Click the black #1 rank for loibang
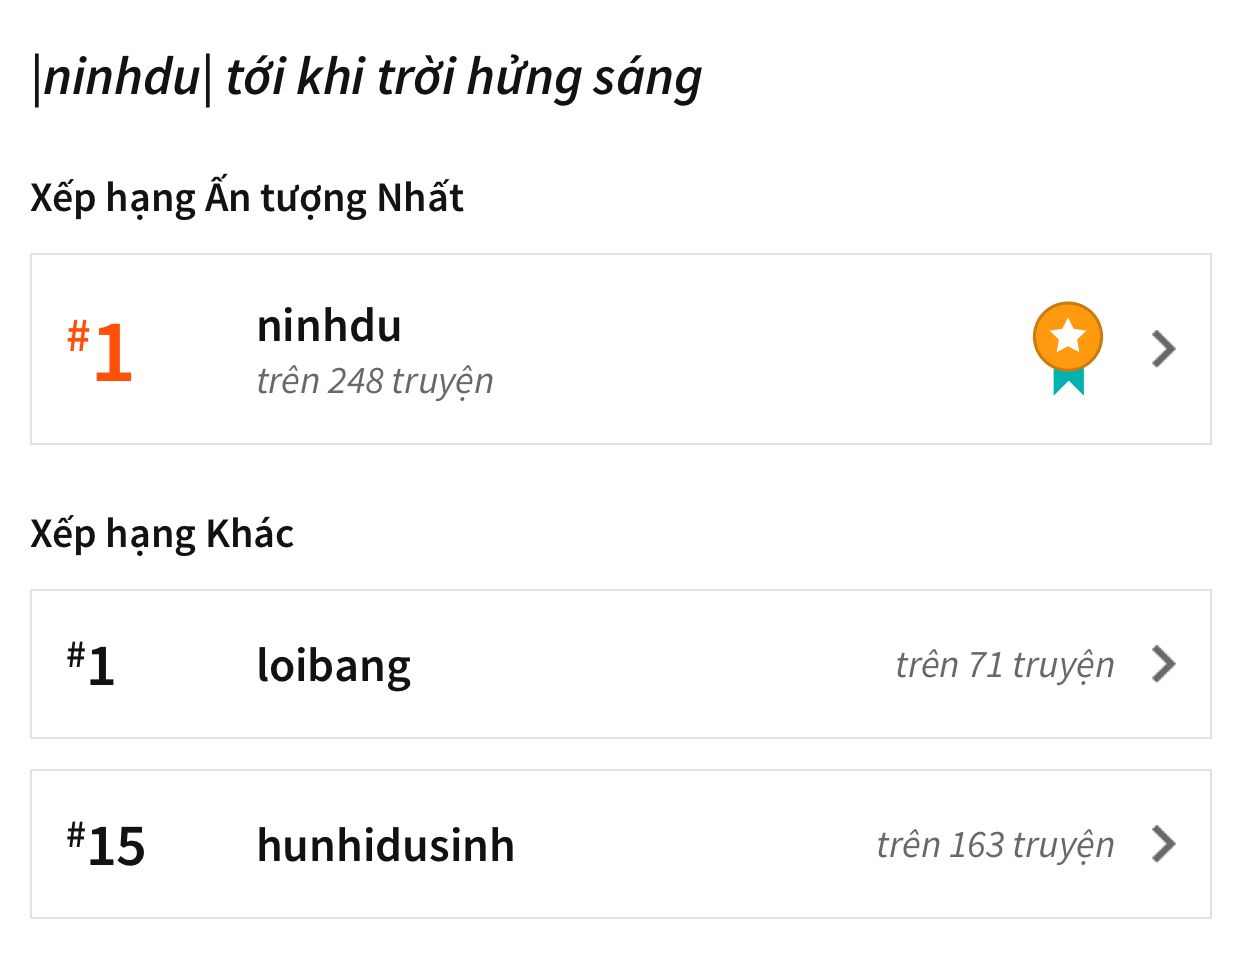This screenshot has width=1242, height=979. tap(100, 666)
